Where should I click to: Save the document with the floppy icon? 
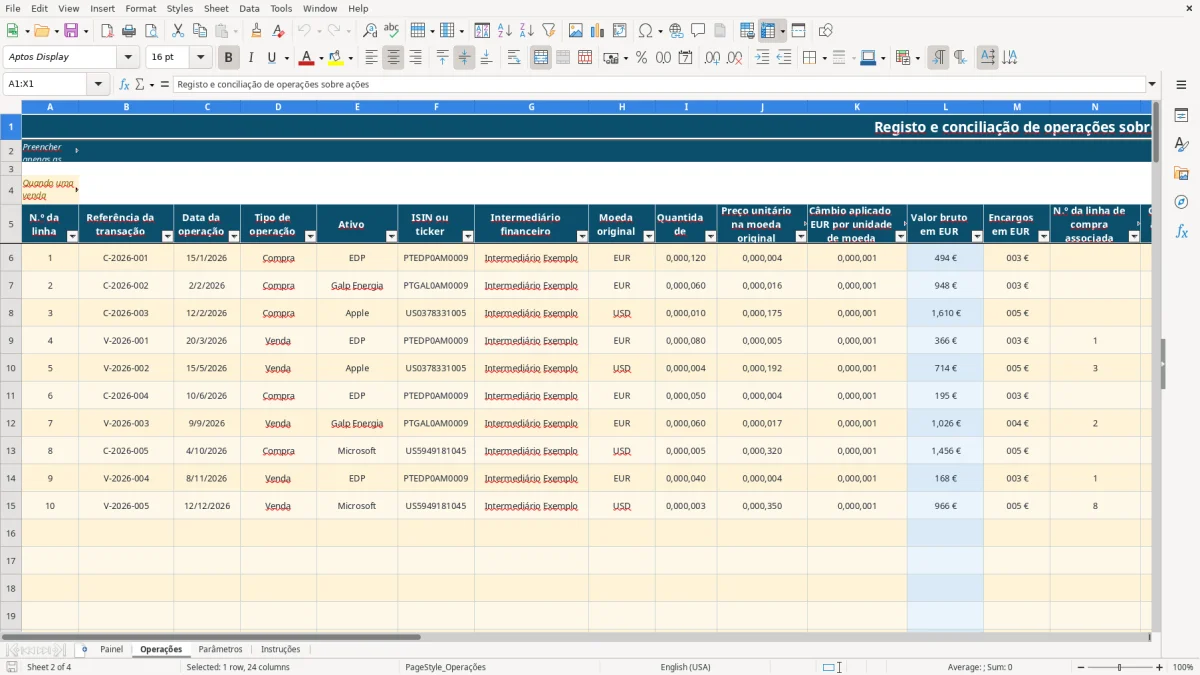coord(71,31)
